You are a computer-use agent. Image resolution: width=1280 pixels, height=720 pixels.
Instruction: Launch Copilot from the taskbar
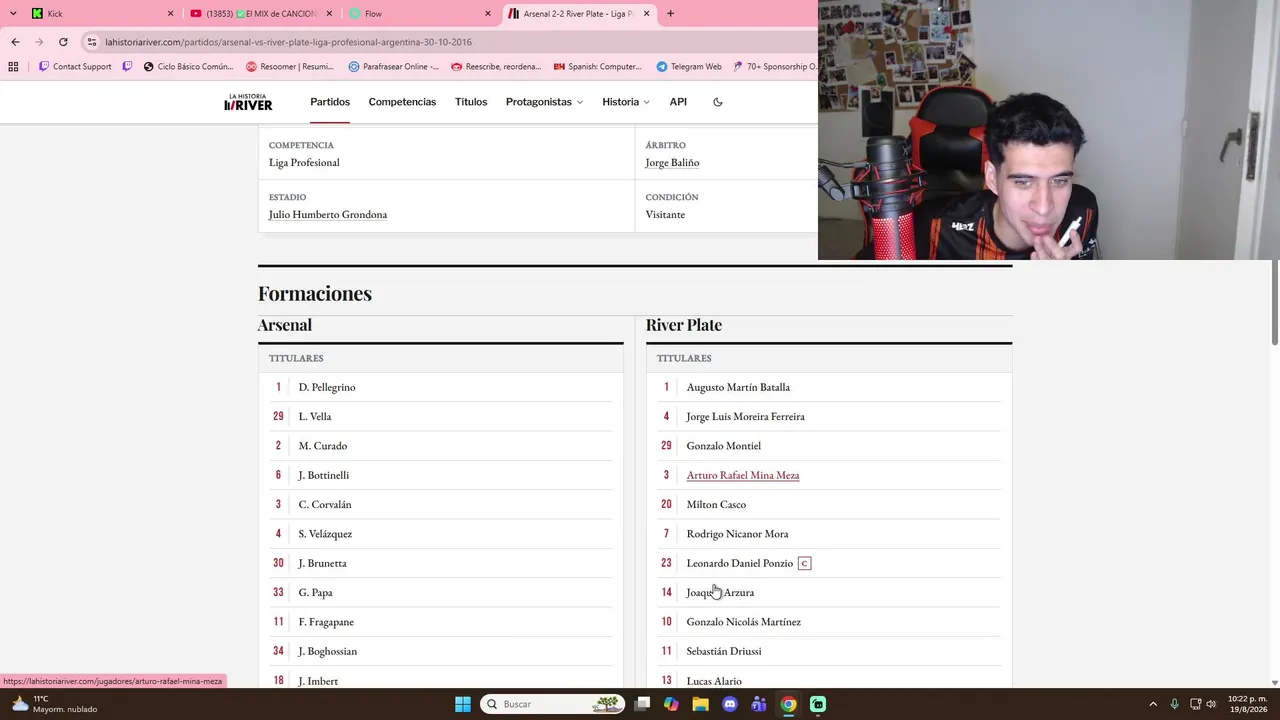[671, 704]
